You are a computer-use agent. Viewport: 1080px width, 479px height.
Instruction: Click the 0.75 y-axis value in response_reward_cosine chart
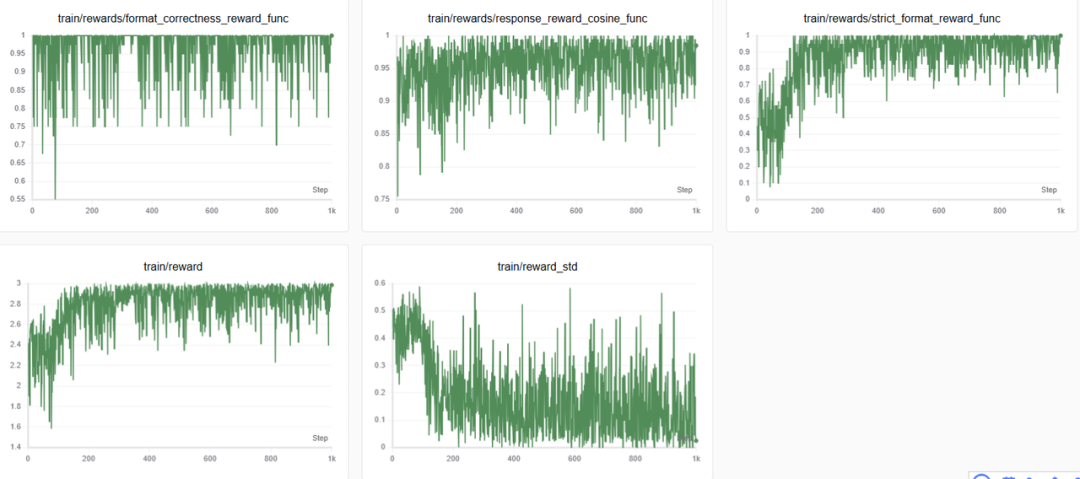pyautogui.click(x=384, y=199)
